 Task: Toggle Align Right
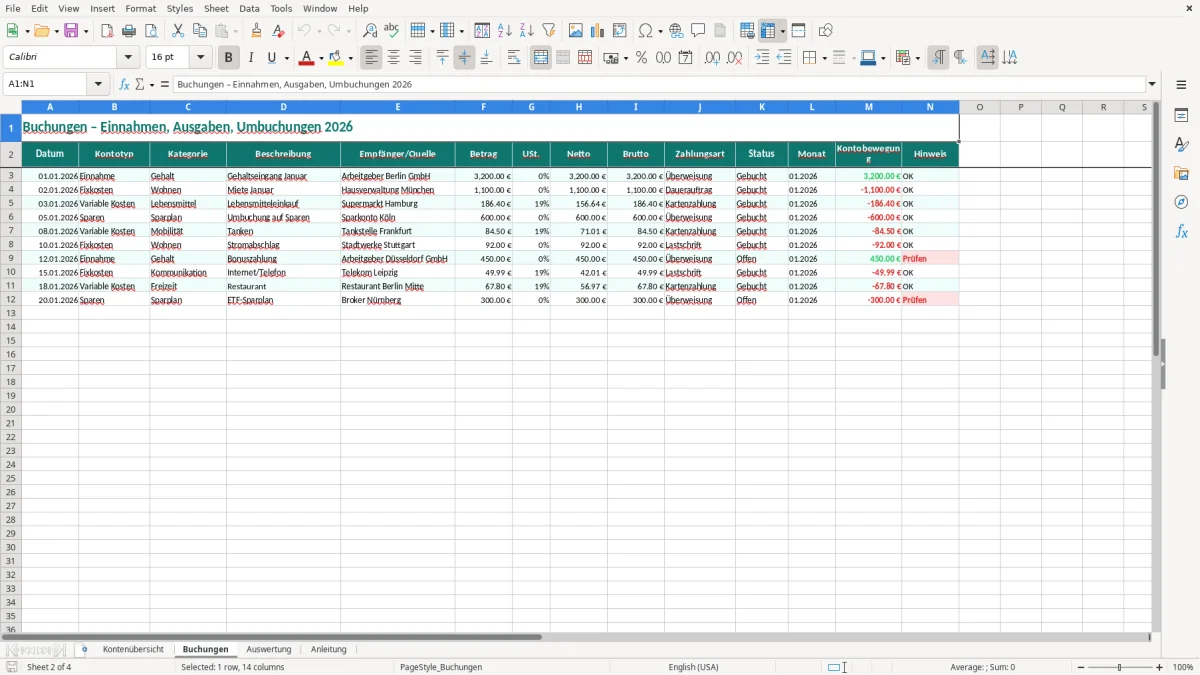coord(415,58)
